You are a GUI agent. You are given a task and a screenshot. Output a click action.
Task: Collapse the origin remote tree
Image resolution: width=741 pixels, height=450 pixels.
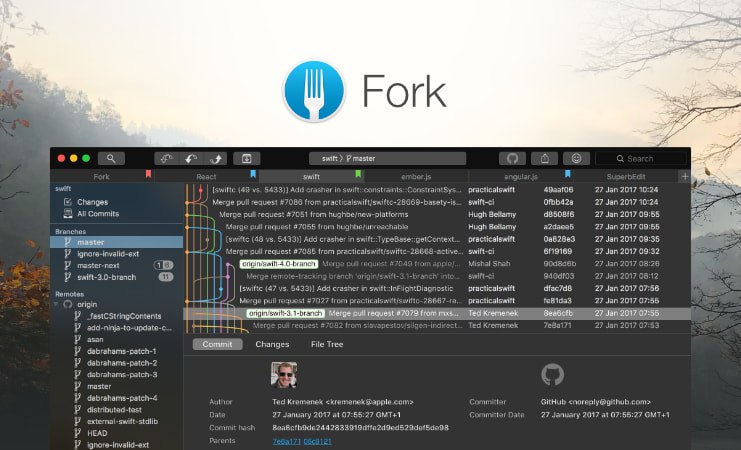click(56, 304)
